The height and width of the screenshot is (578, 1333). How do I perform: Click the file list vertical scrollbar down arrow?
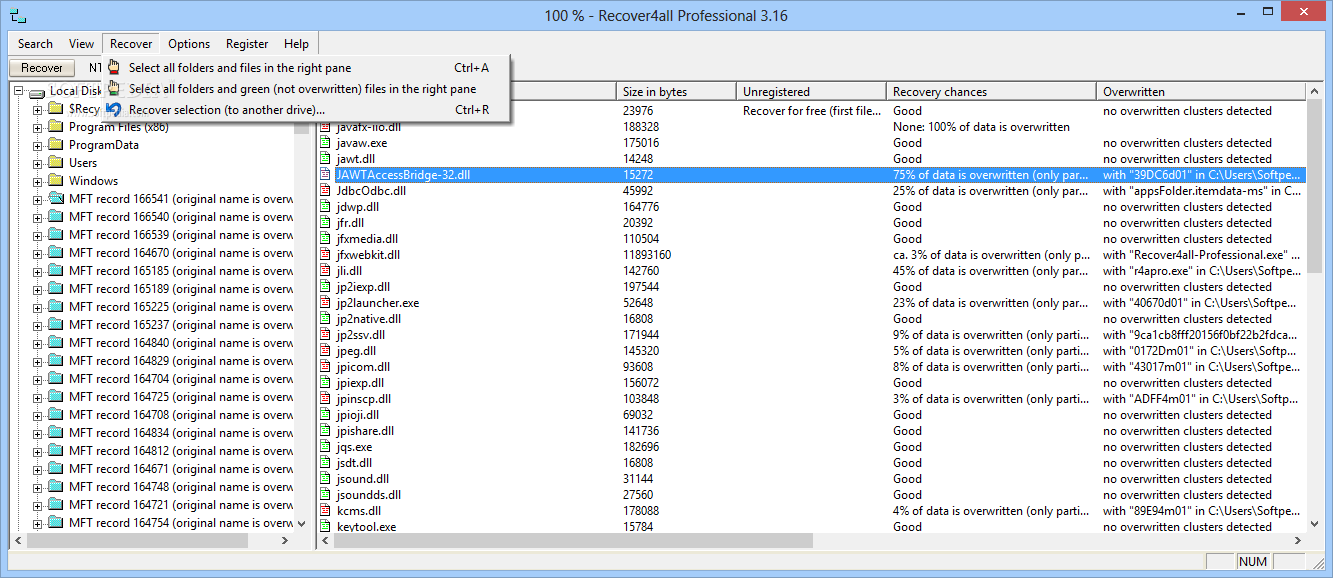coord(1315,524)
